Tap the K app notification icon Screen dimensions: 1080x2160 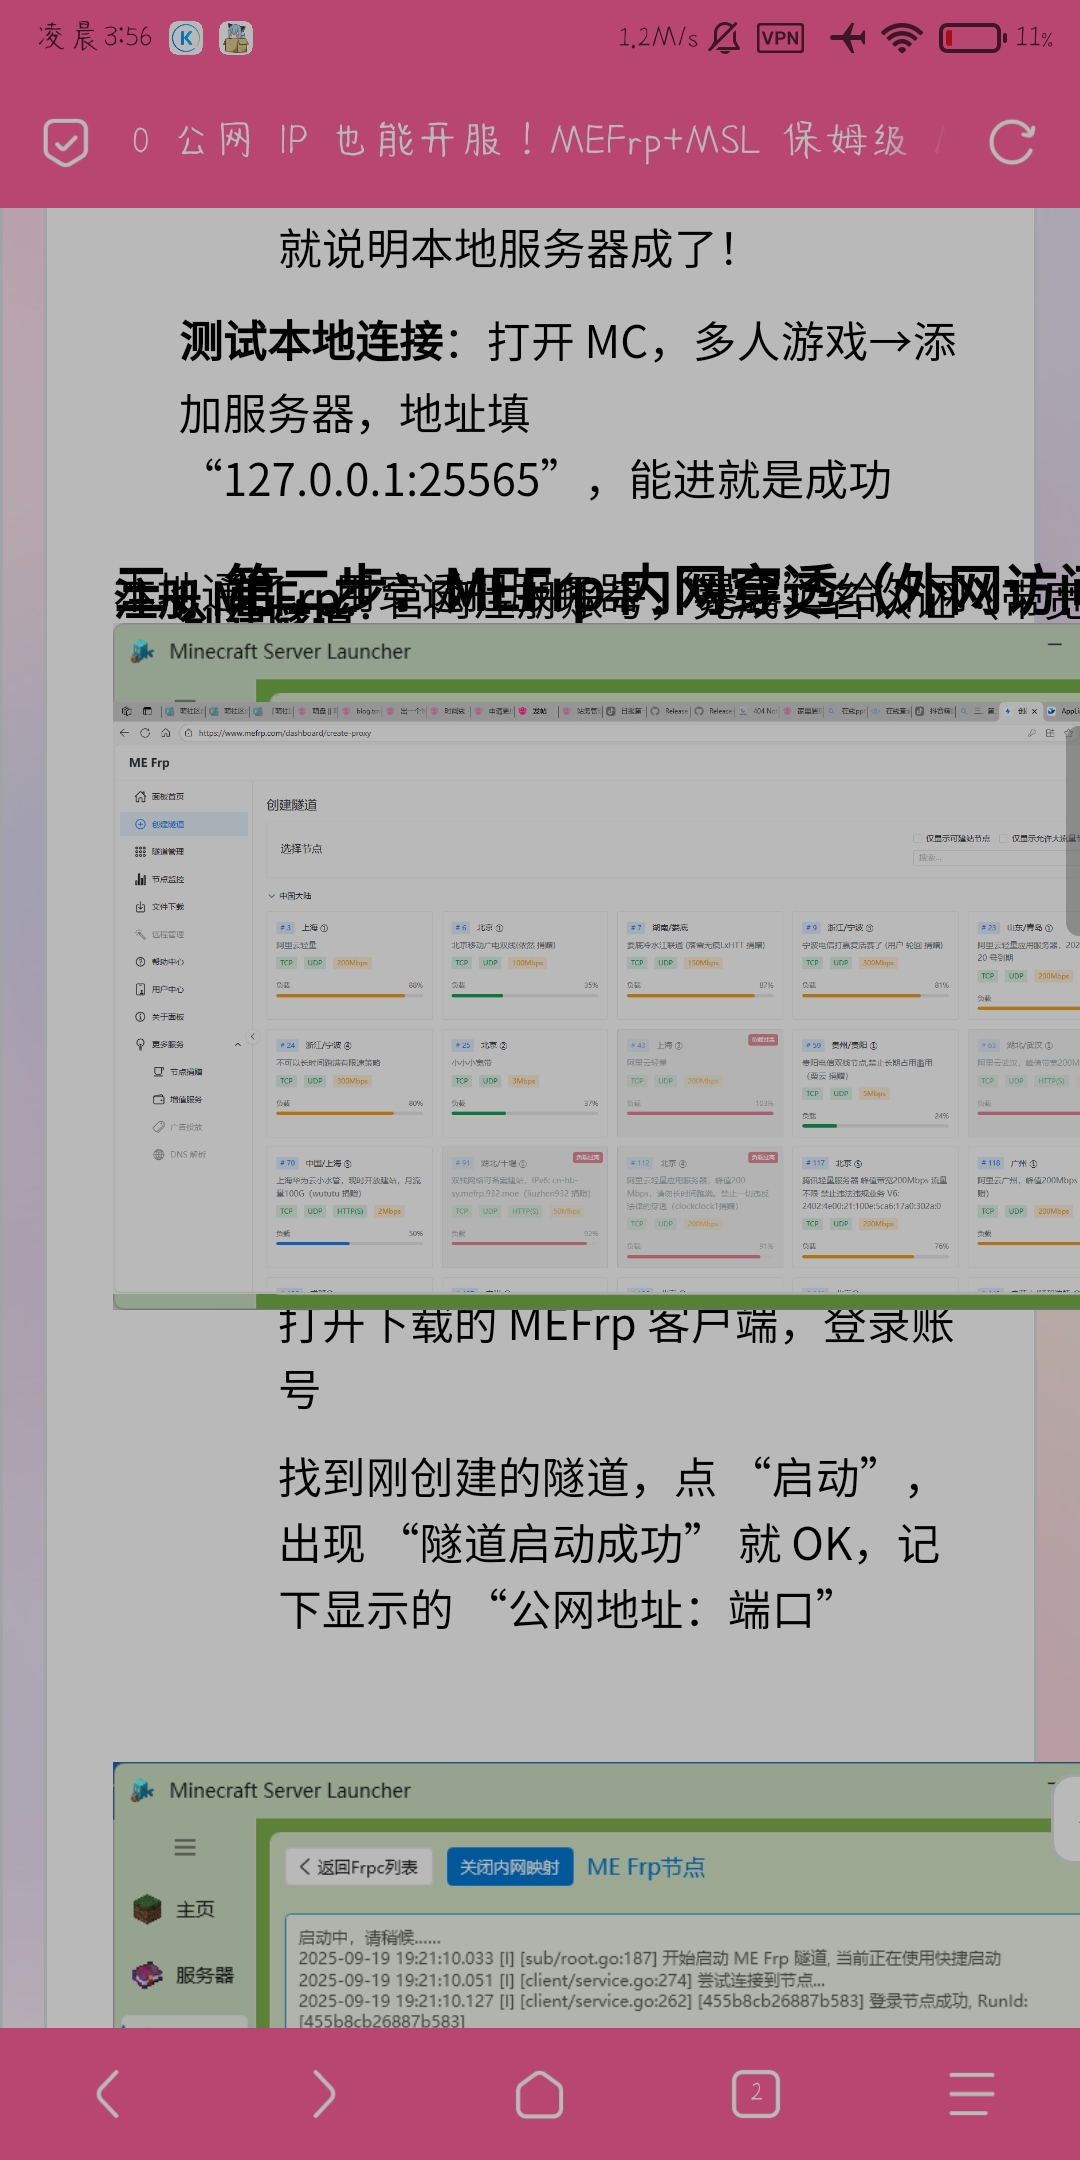click(x=186, y=38)
